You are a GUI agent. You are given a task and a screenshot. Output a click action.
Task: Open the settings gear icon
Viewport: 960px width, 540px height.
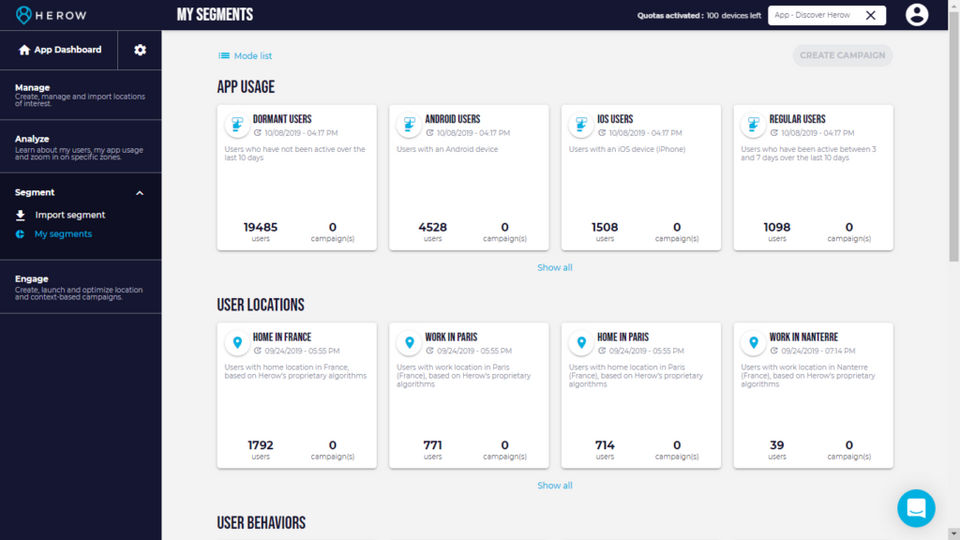[x=140, y=50]
